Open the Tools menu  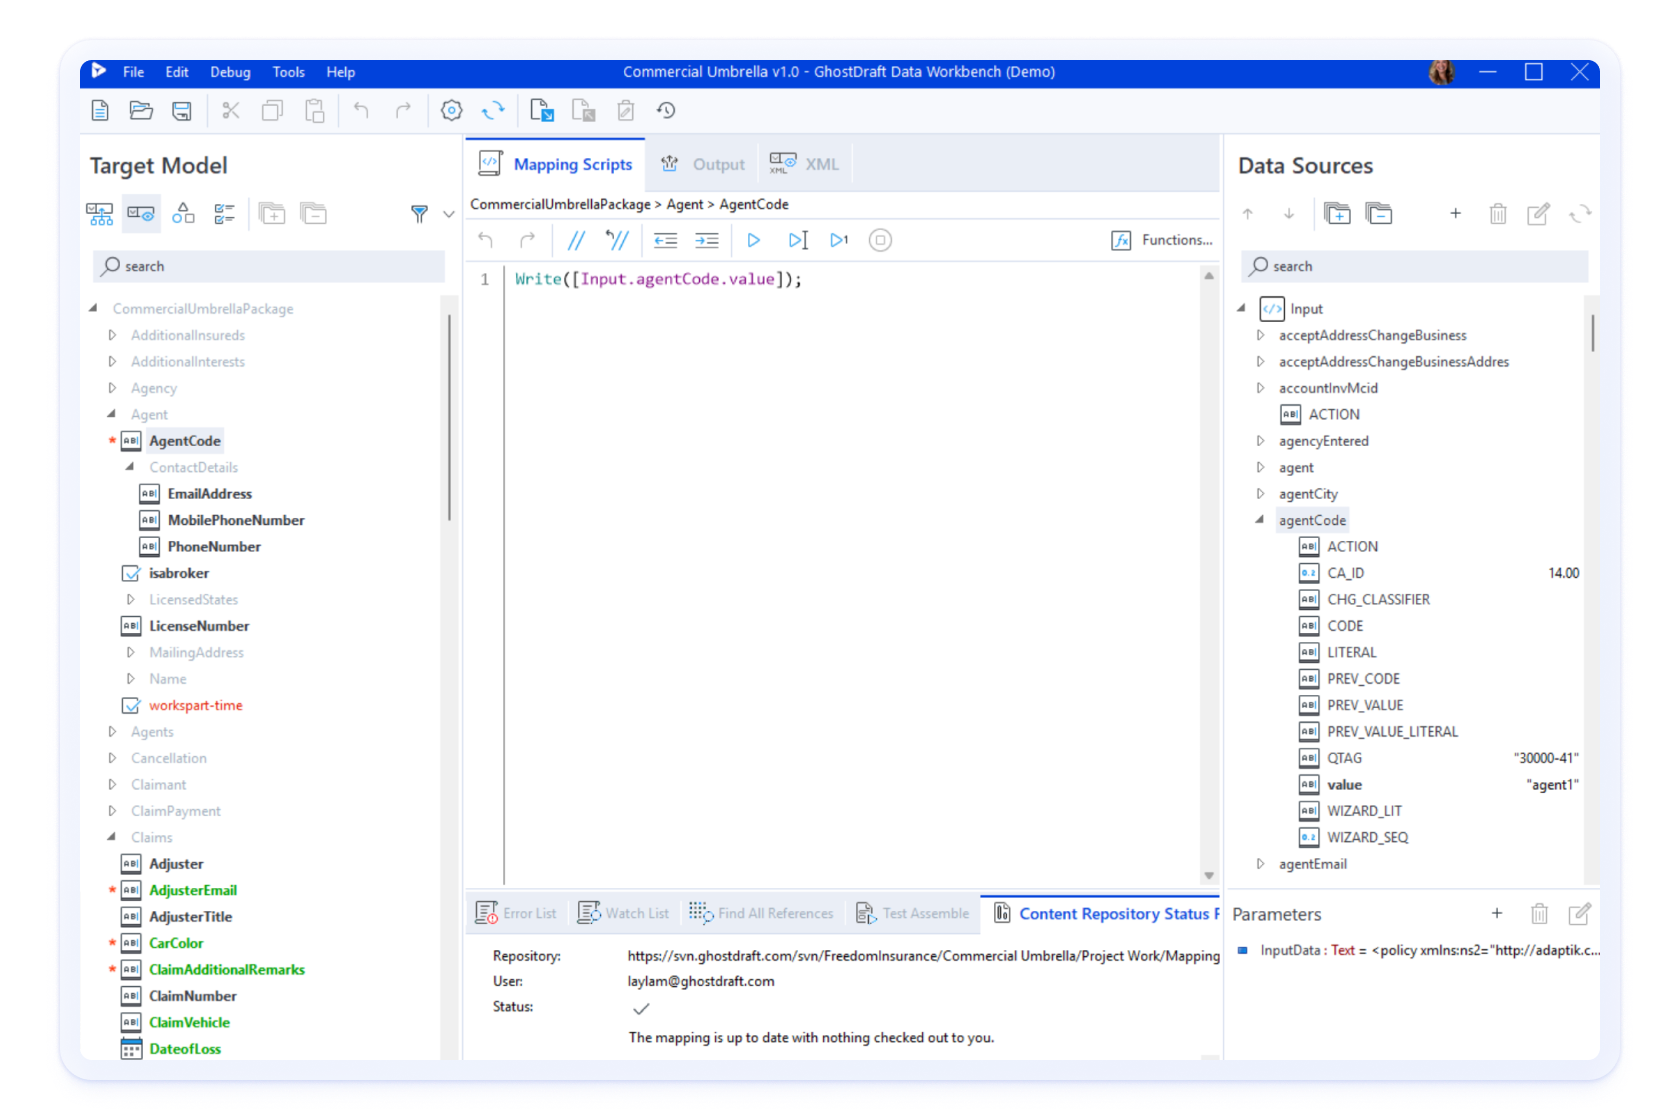(288, 72)
